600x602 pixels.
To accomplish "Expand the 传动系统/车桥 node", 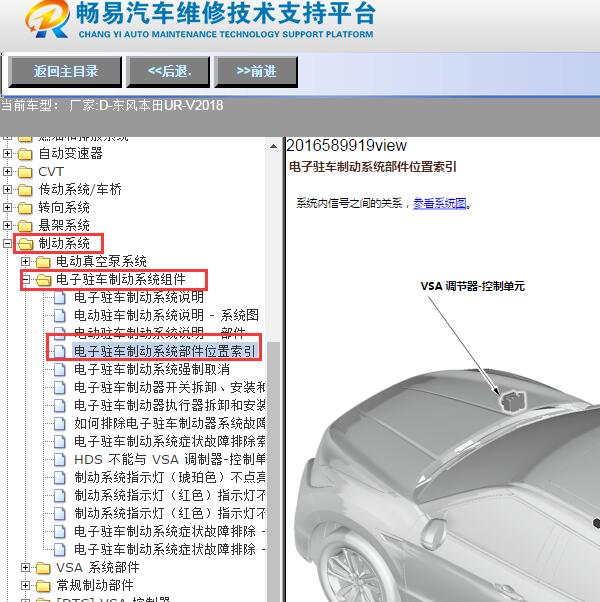I will [x=7, y=189].
